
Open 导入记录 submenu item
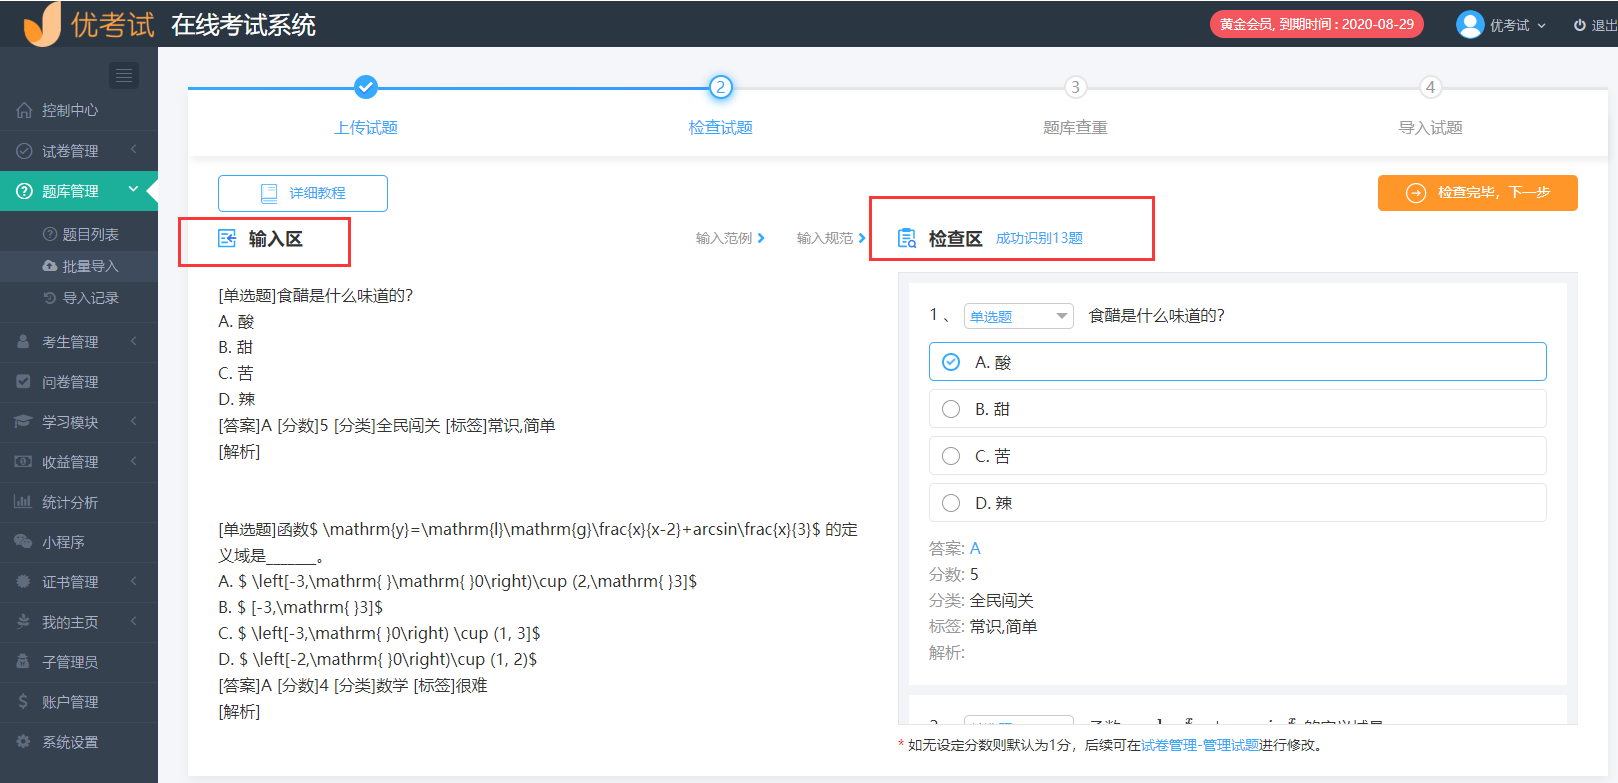pyautogui.click(x=79, y=298)
